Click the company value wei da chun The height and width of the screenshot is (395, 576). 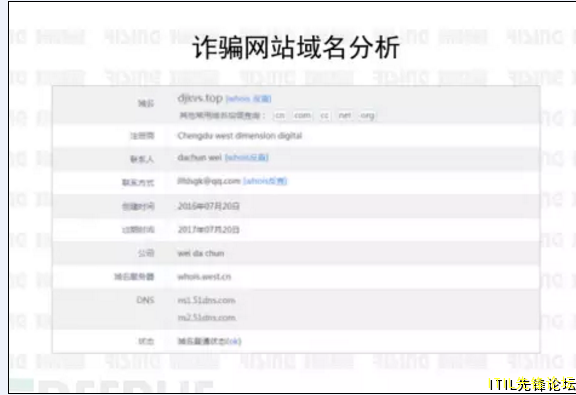(x=201, y=253)
